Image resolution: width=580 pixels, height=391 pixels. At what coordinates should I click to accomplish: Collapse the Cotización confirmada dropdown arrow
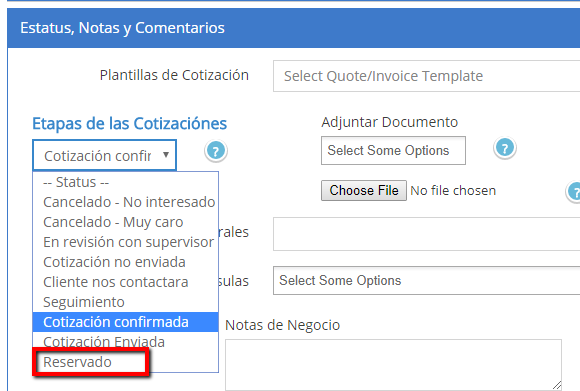(x=166, y=155)
